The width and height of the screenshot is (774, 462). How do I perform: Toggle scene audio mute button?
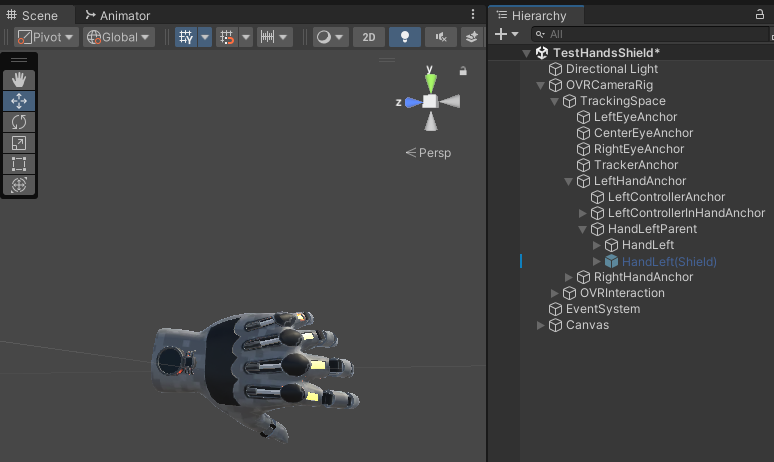coord(441,37)
